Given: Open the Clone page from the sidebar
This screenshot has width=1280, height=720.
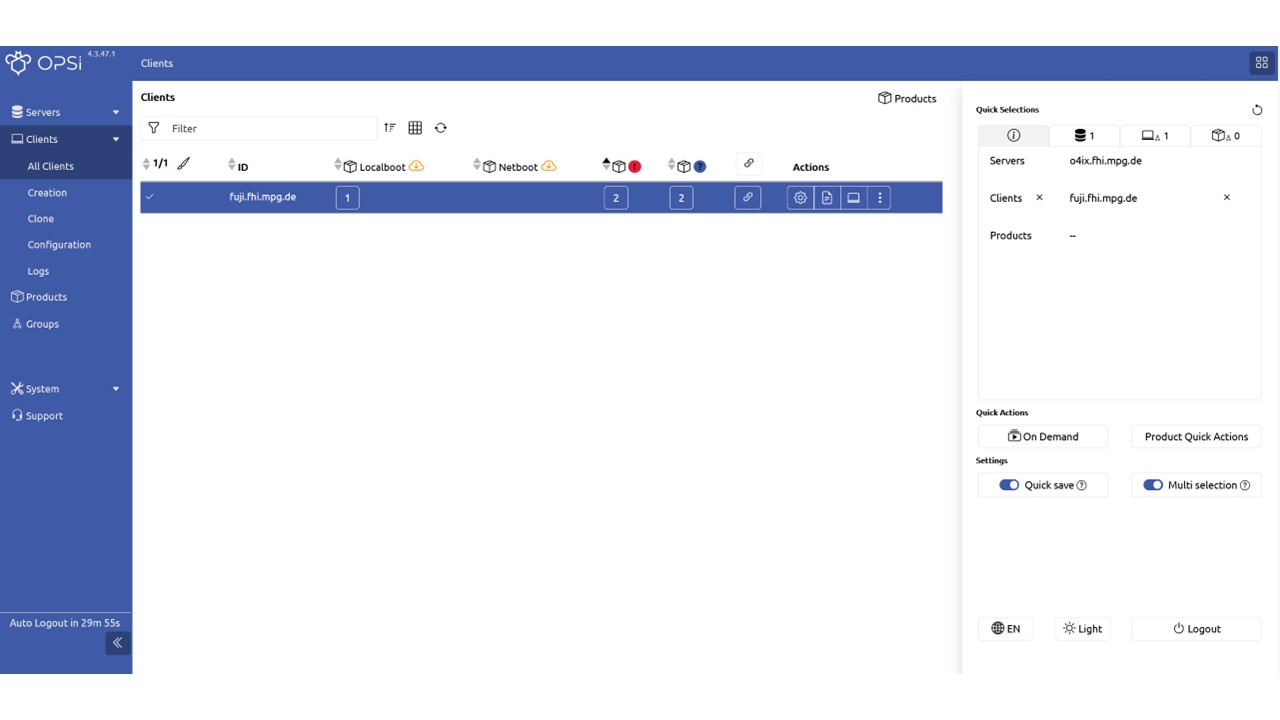Looking at the screenshot, I should pyautogui.click(x=40, y=218).
